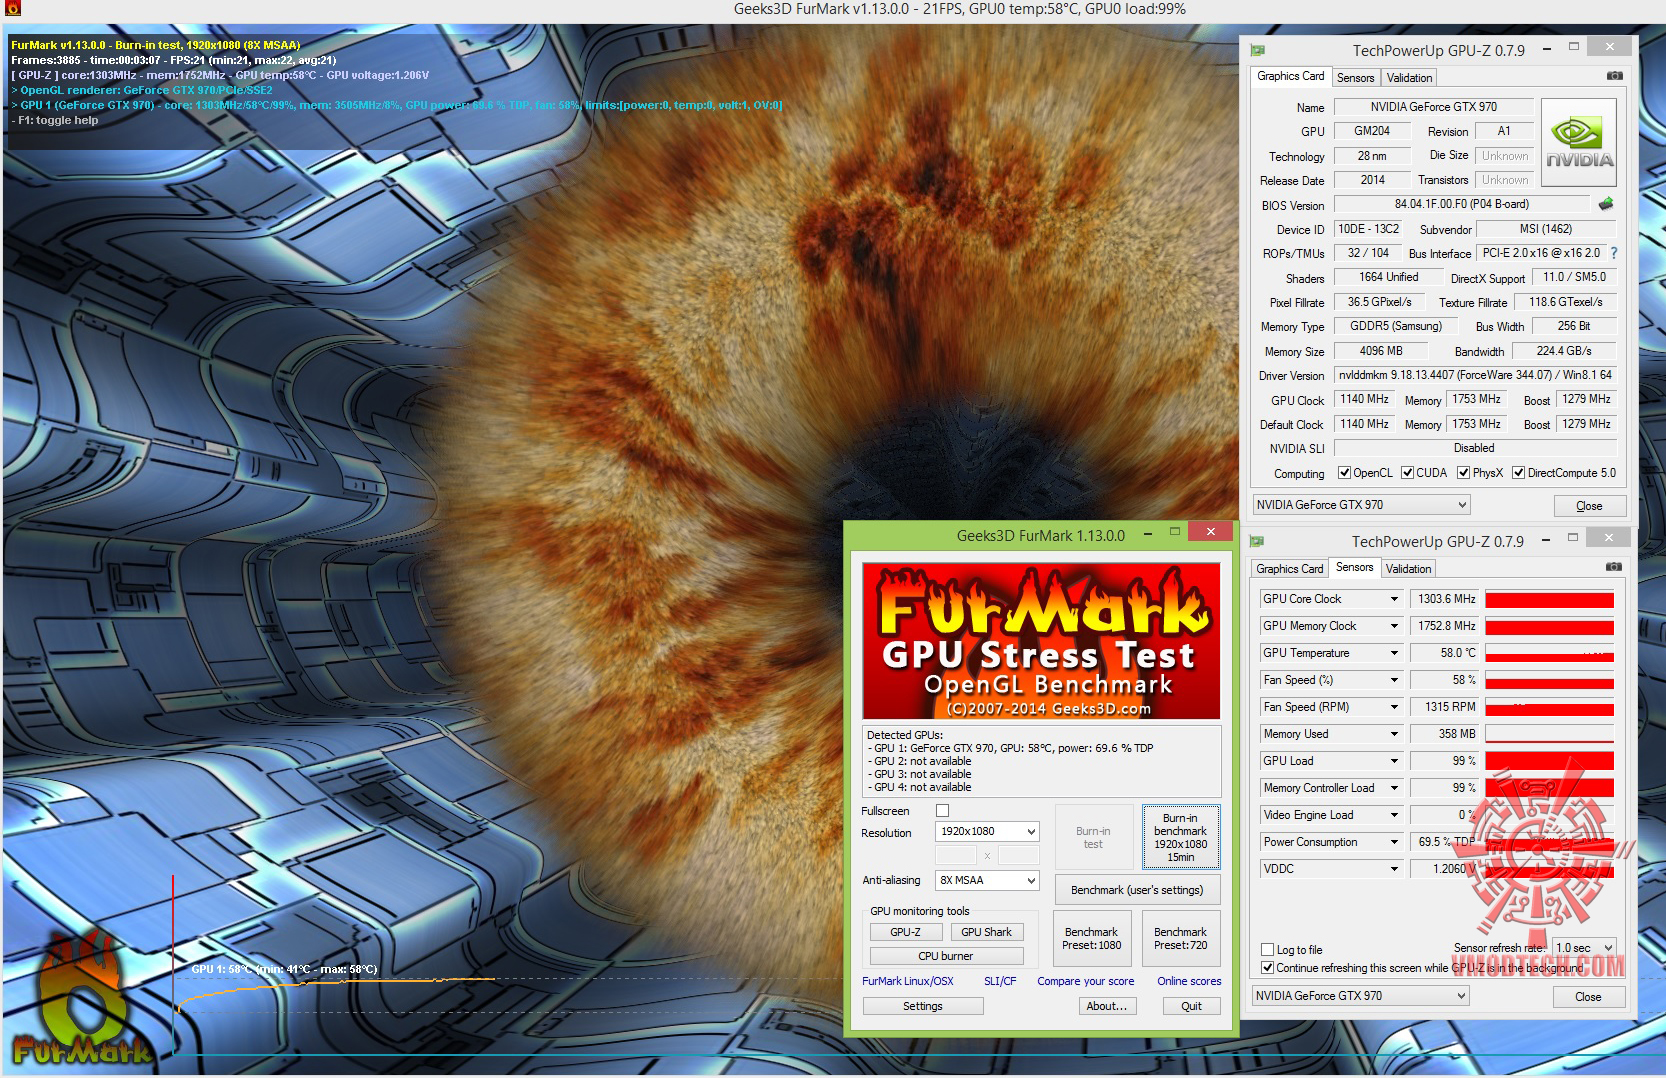Open the SLI/CF link

[1000, 981]
